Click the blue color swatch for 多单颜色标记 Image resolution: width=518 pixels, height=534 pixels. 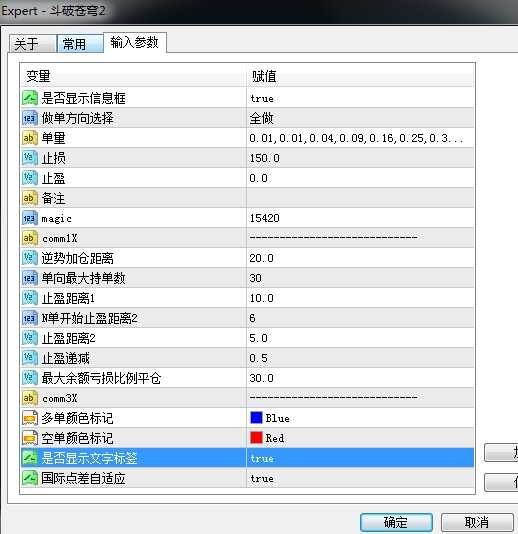tap(256, 418)
